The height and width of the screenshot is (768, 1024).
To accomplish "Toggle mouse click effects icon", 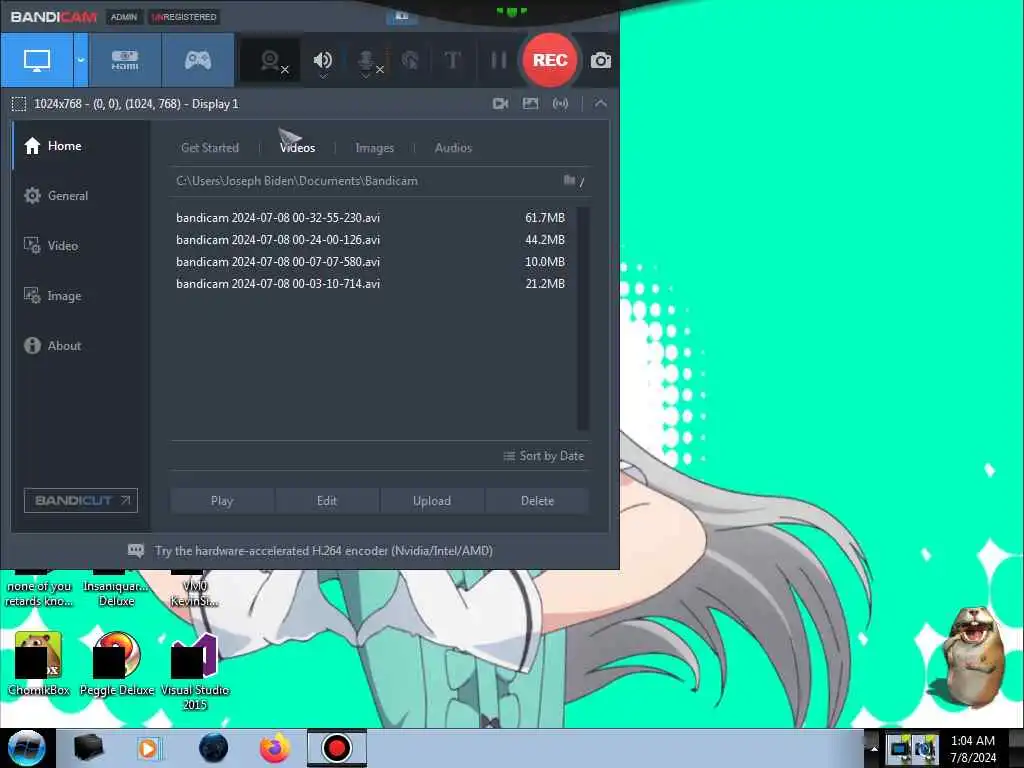I will 410,61.
